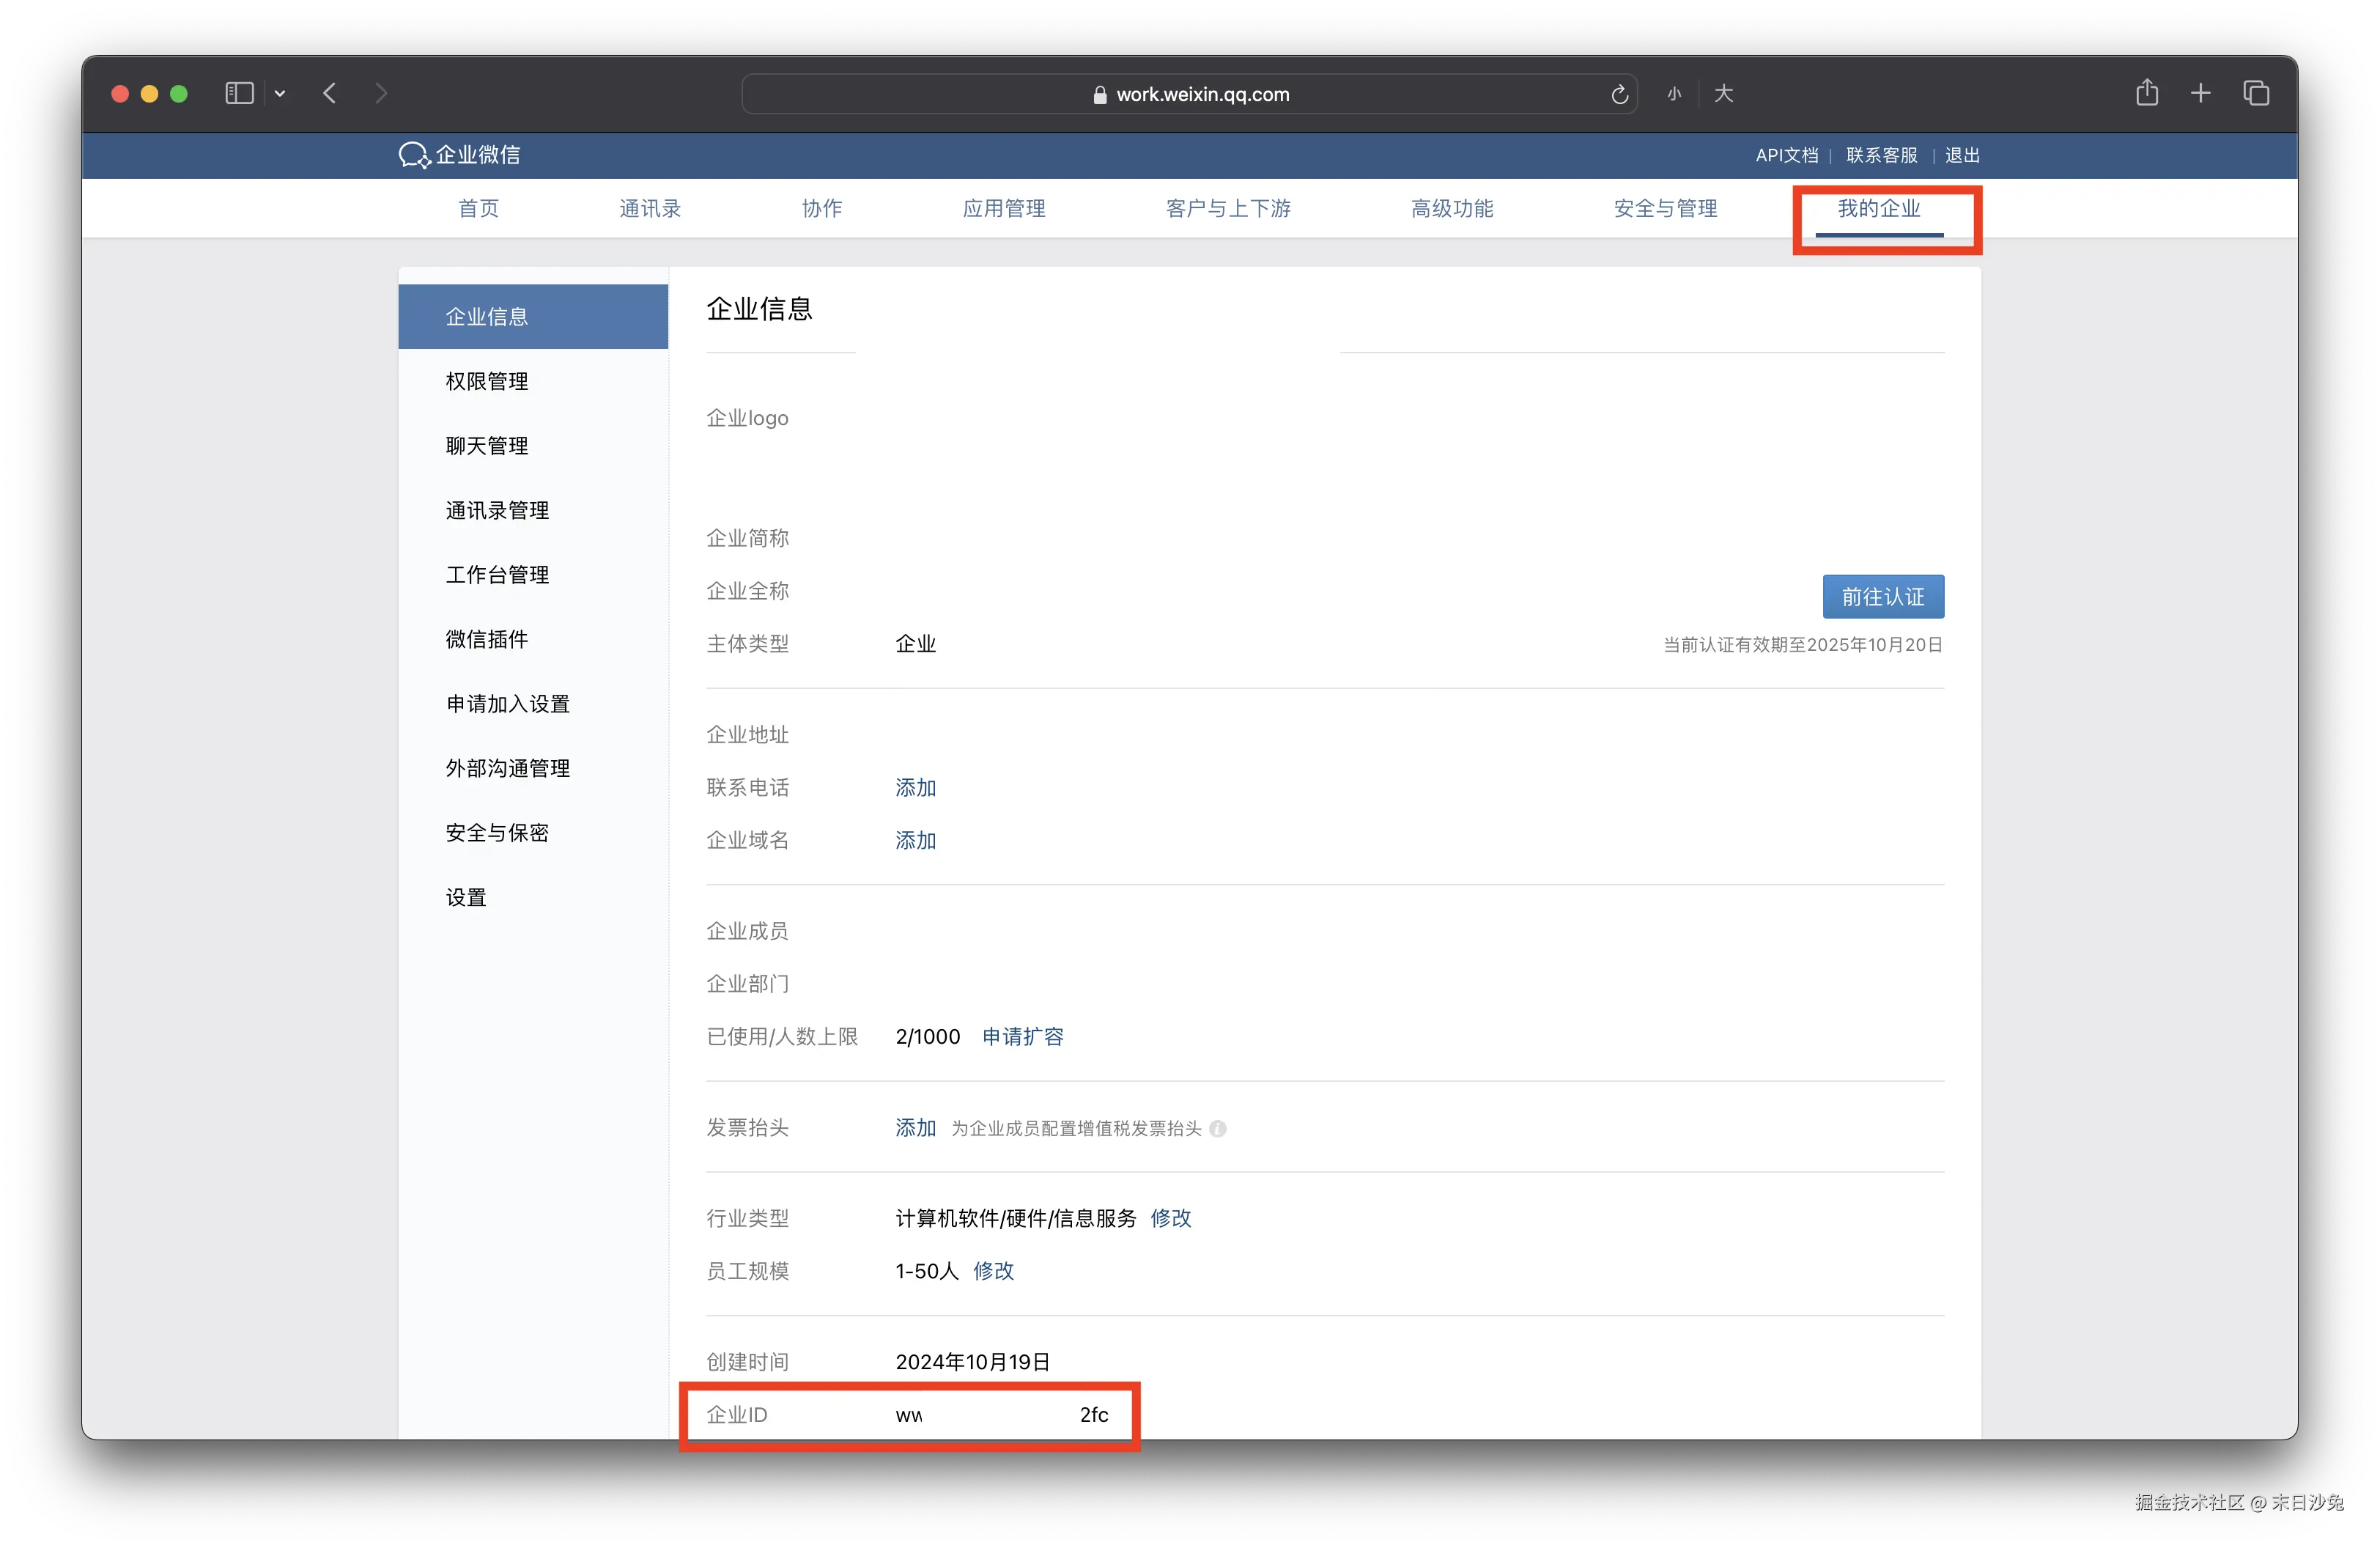Modify 行业类型 via 修改 link

1171,1218
